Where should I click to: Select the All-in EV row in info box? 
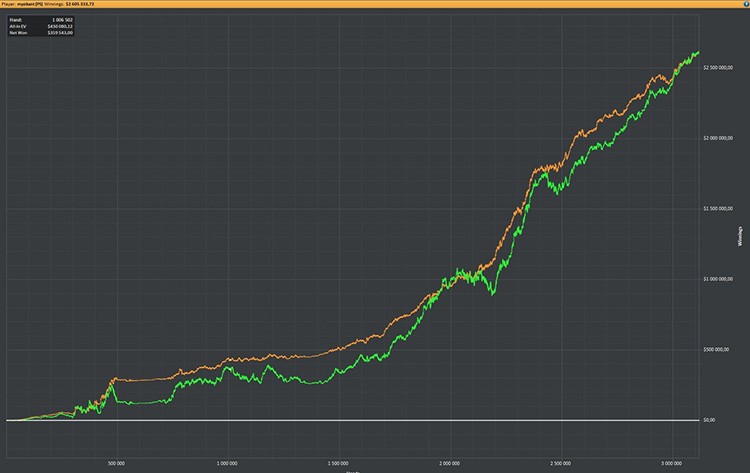point(39,26)
